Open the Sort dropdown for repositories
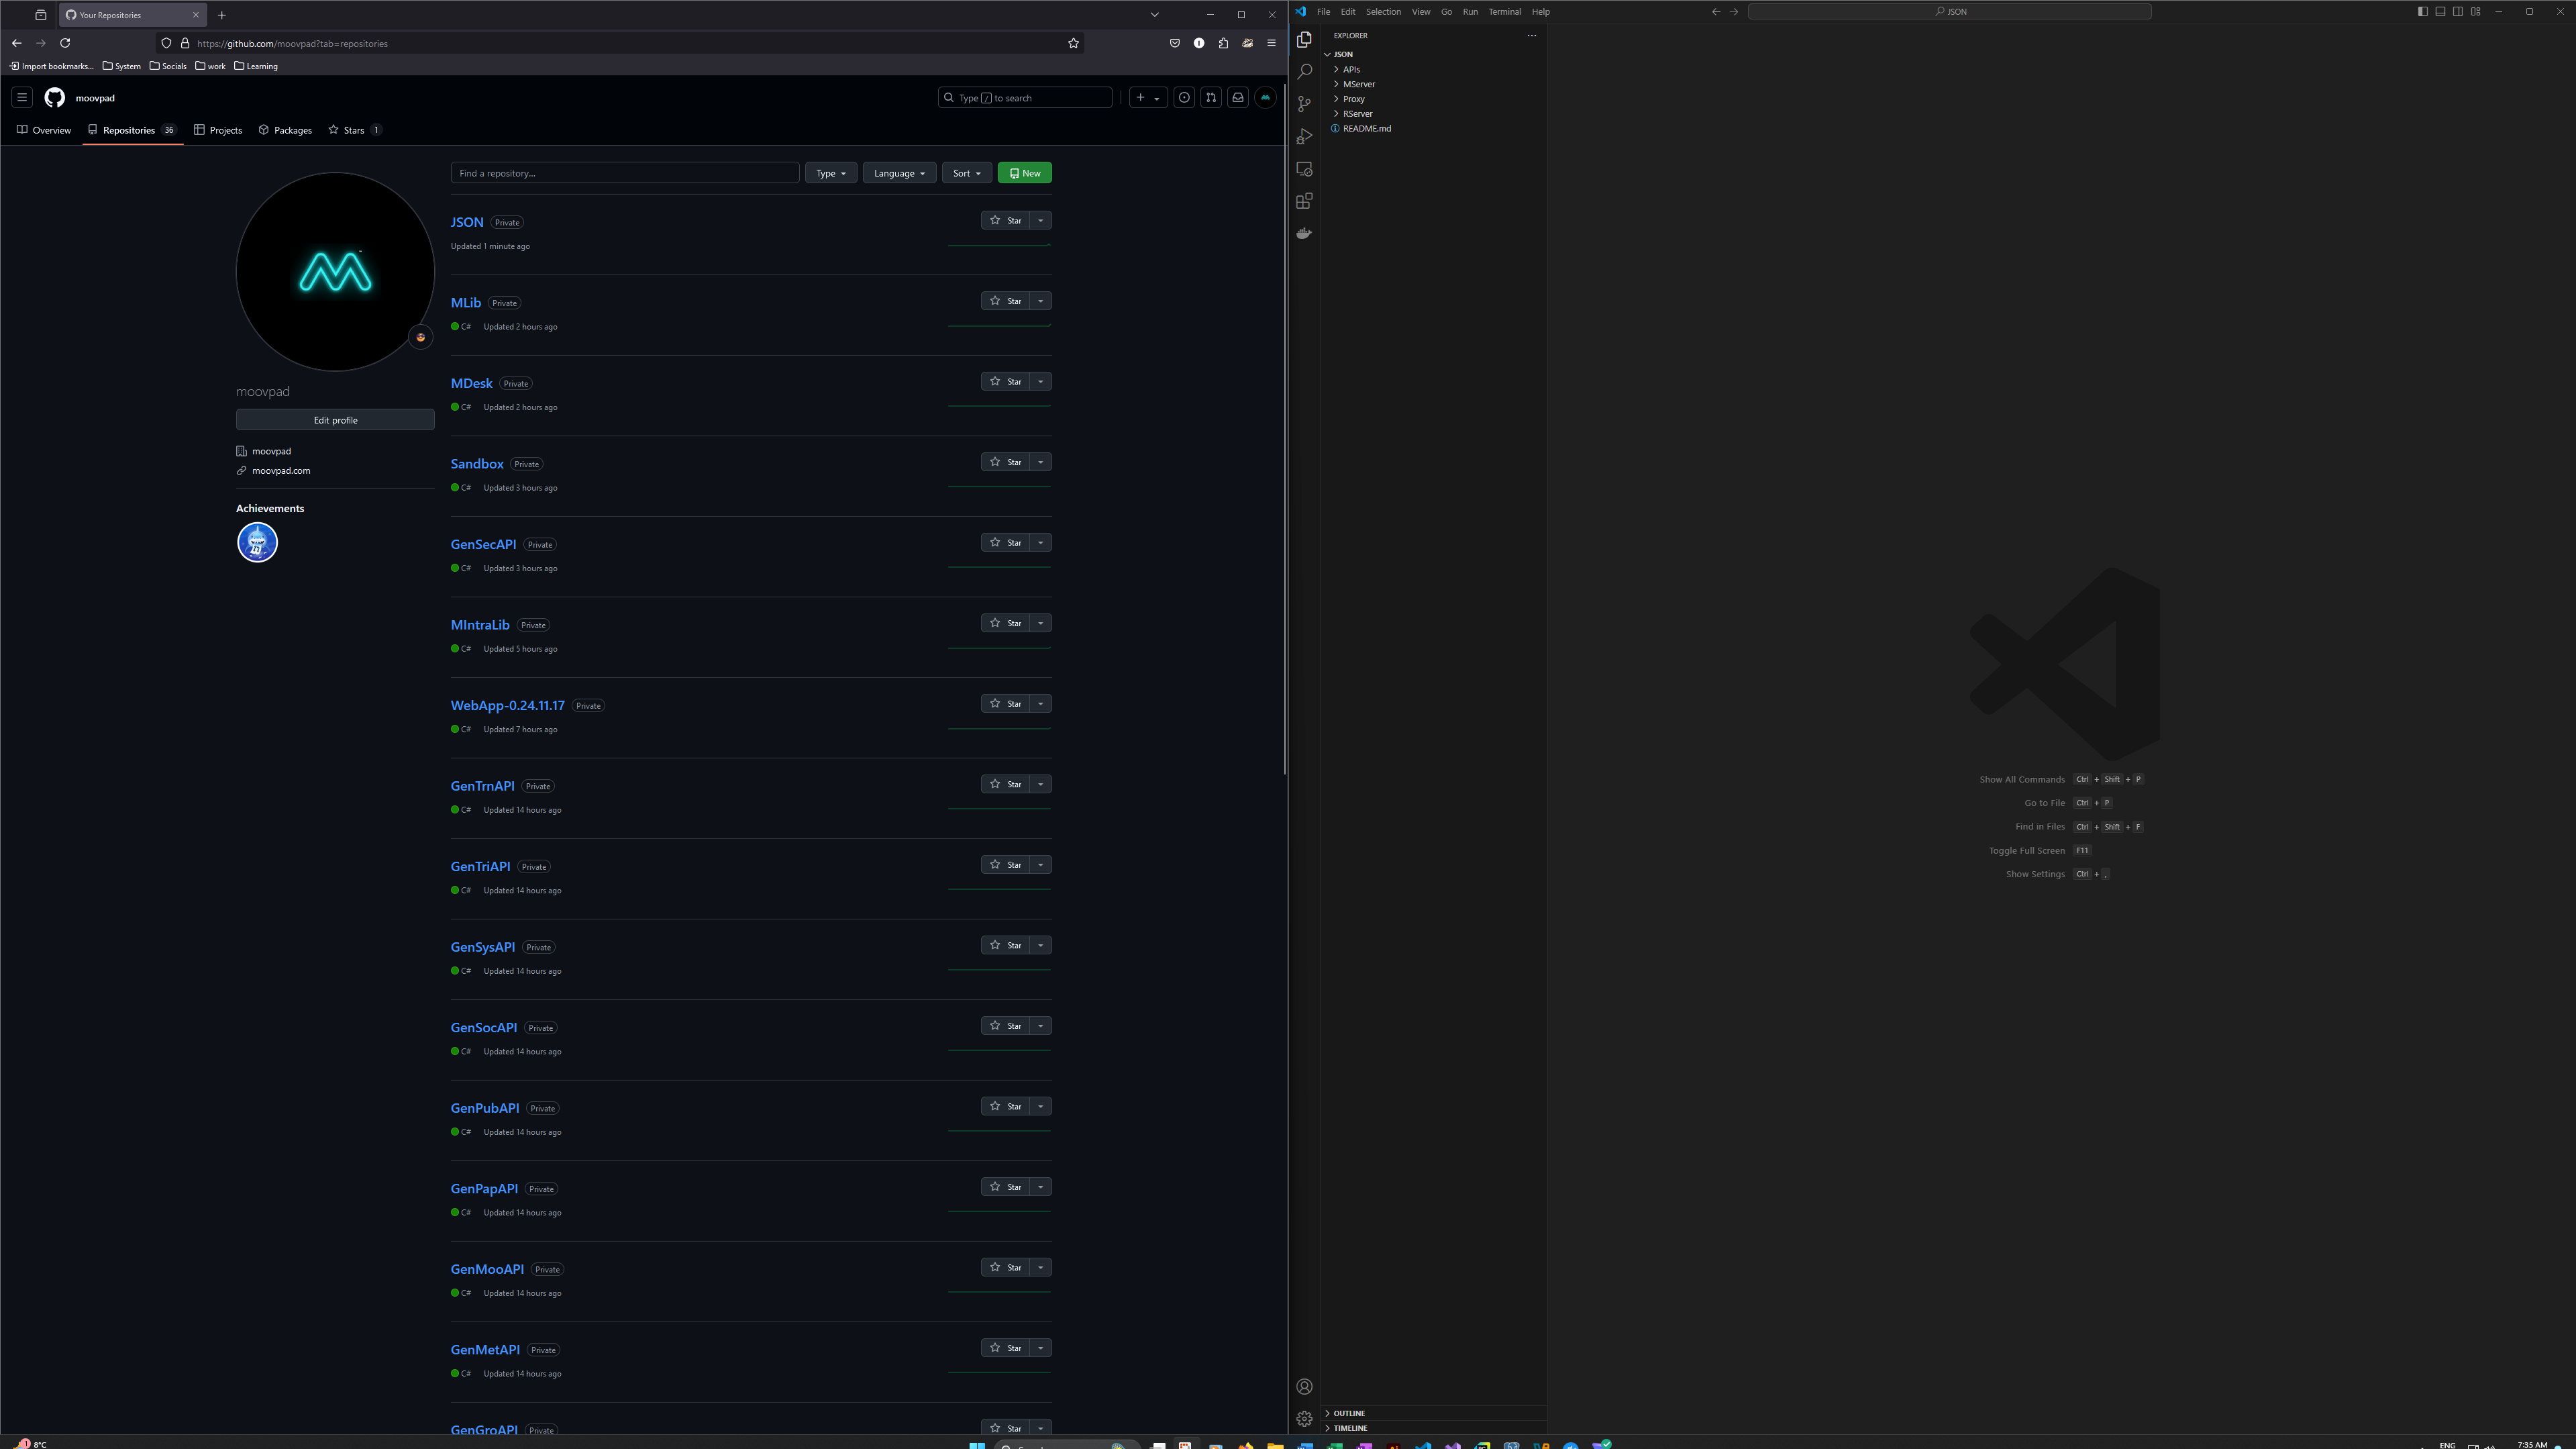2576x1449 pixels. pos(966,173)
